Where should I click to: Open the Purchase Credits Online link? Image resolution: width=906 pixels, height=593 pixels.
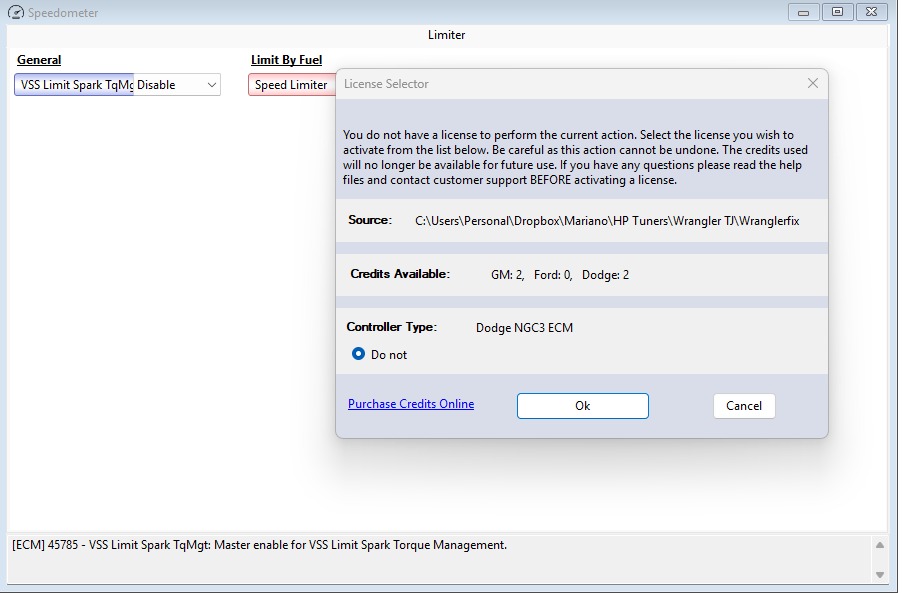click(x=411, y=404)
